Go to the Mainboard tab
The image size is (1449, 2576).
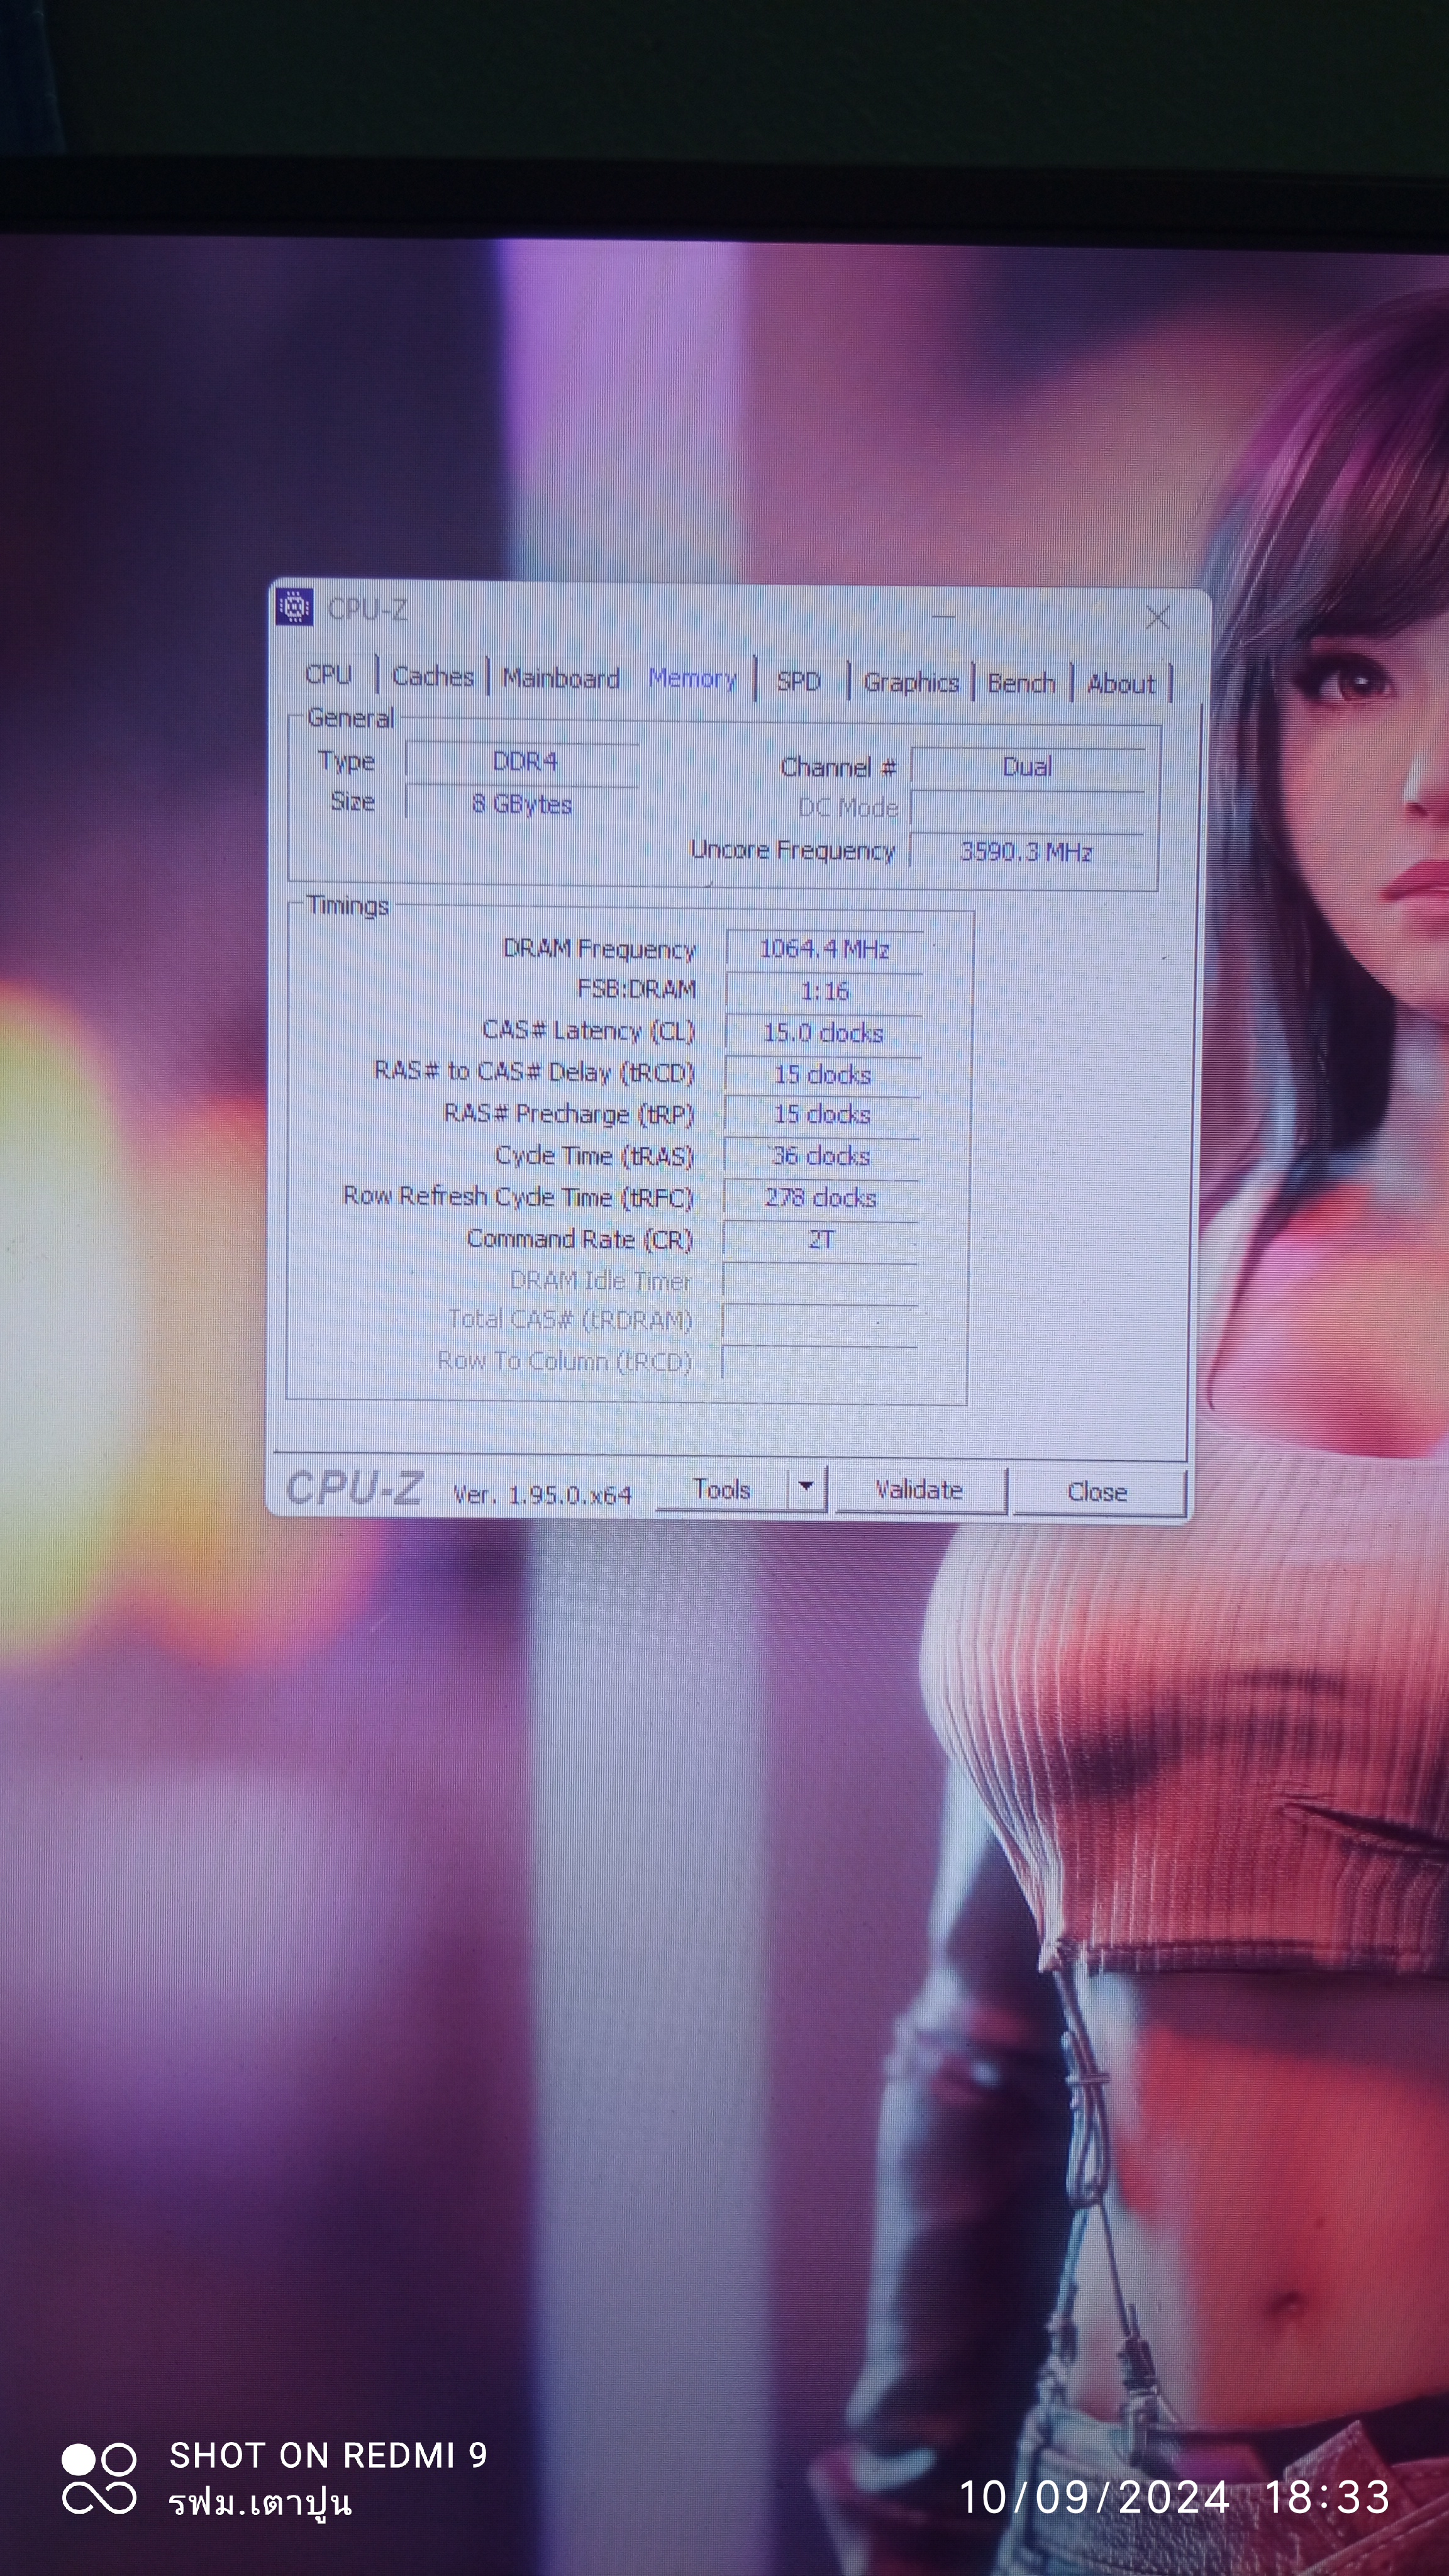(x=560, y=678)
